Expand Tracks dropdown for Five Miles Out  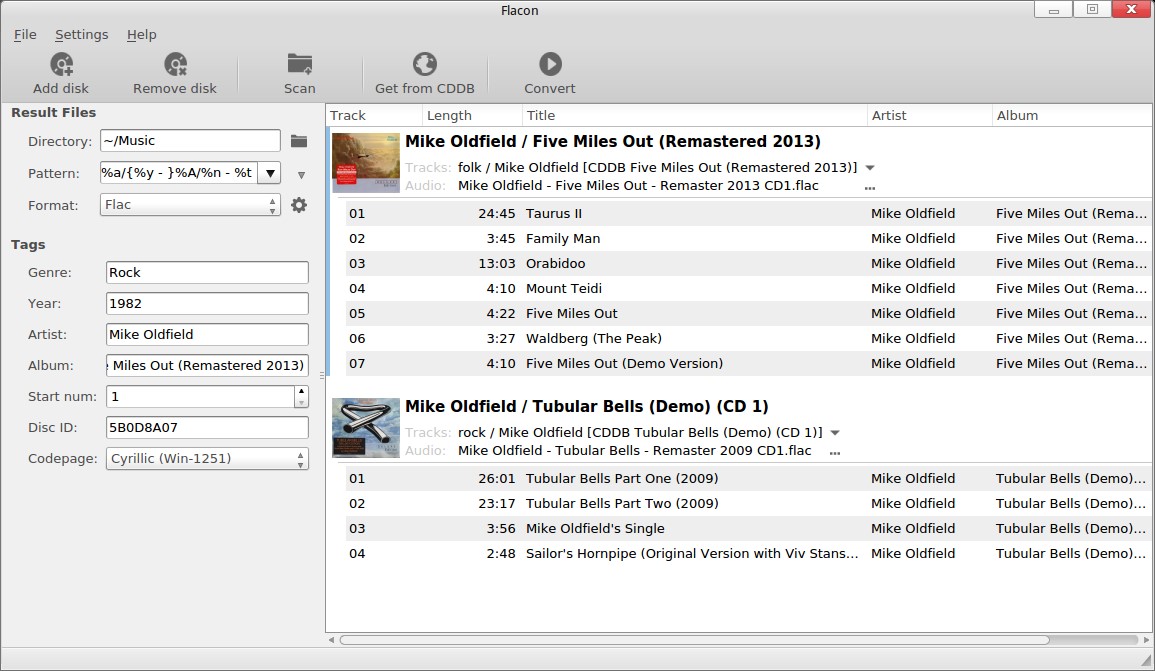pyautogui.click(x=870, y=168)
